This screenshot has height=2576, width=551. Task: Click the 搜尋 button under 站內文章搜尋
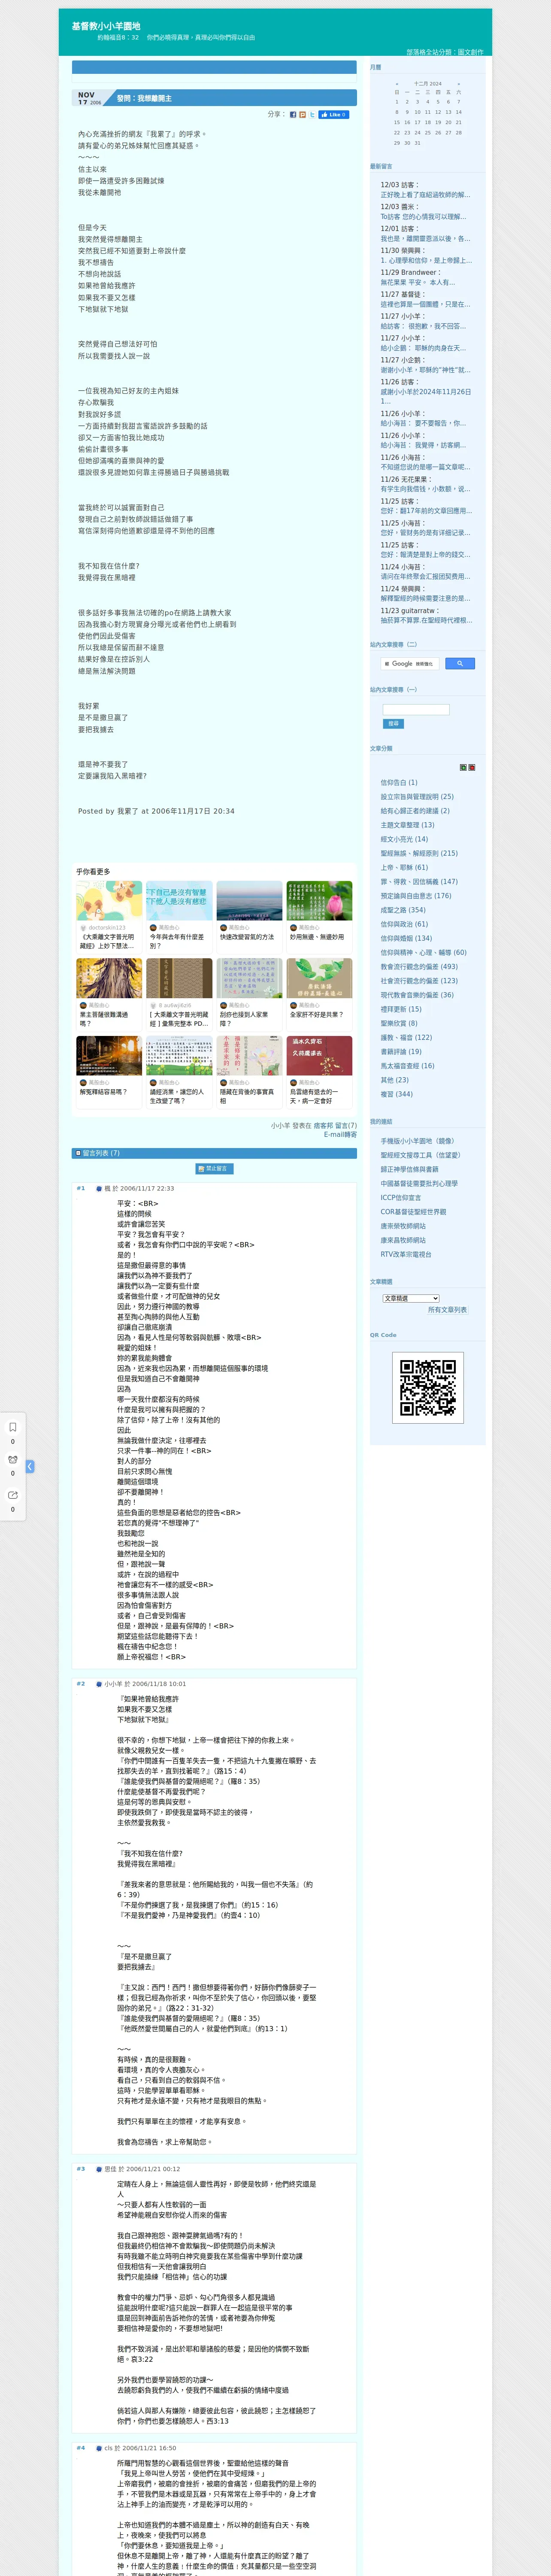pyautogui.click(x=393, y=723)
